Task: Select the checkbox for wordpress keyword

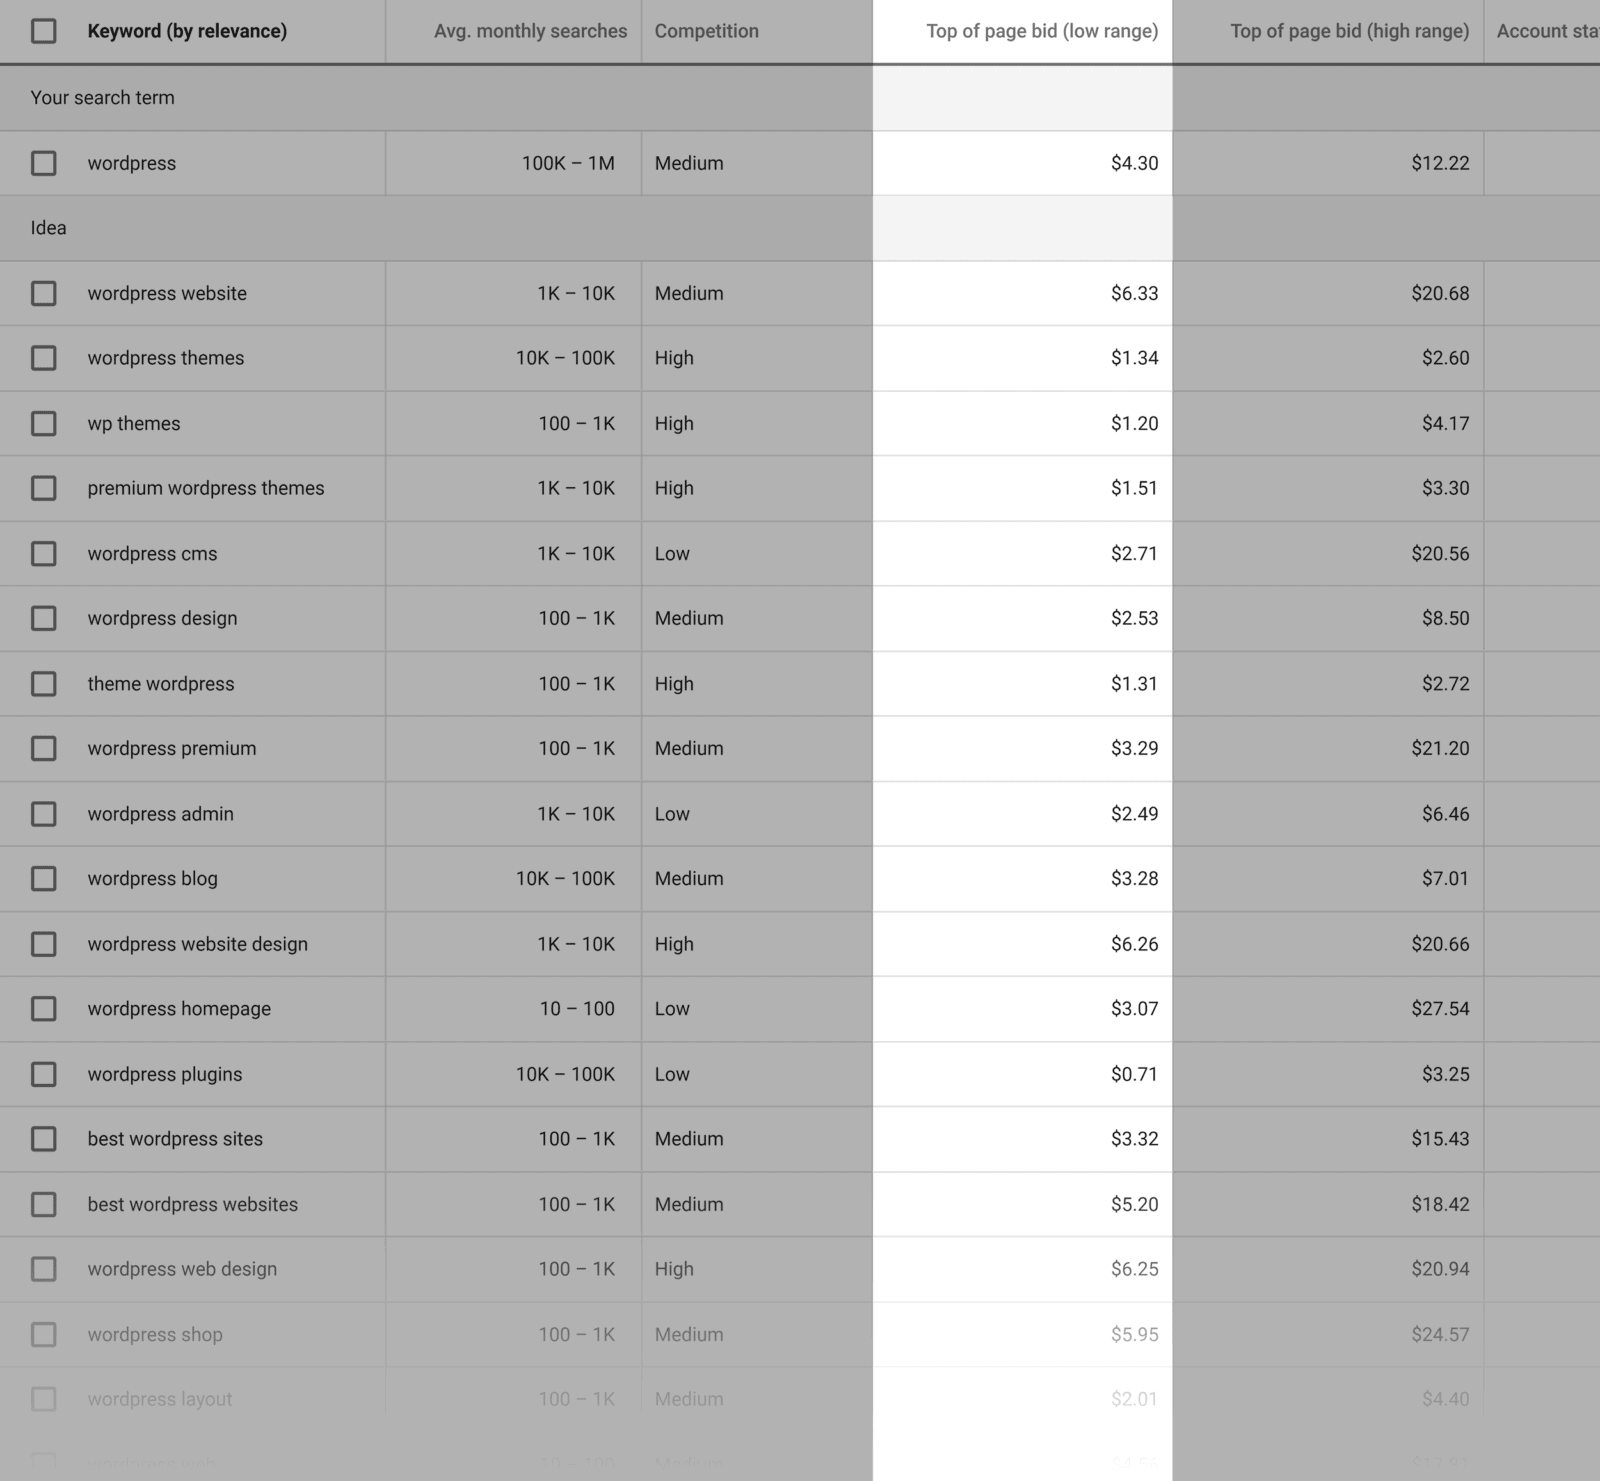Action: (x=43, y=163)
